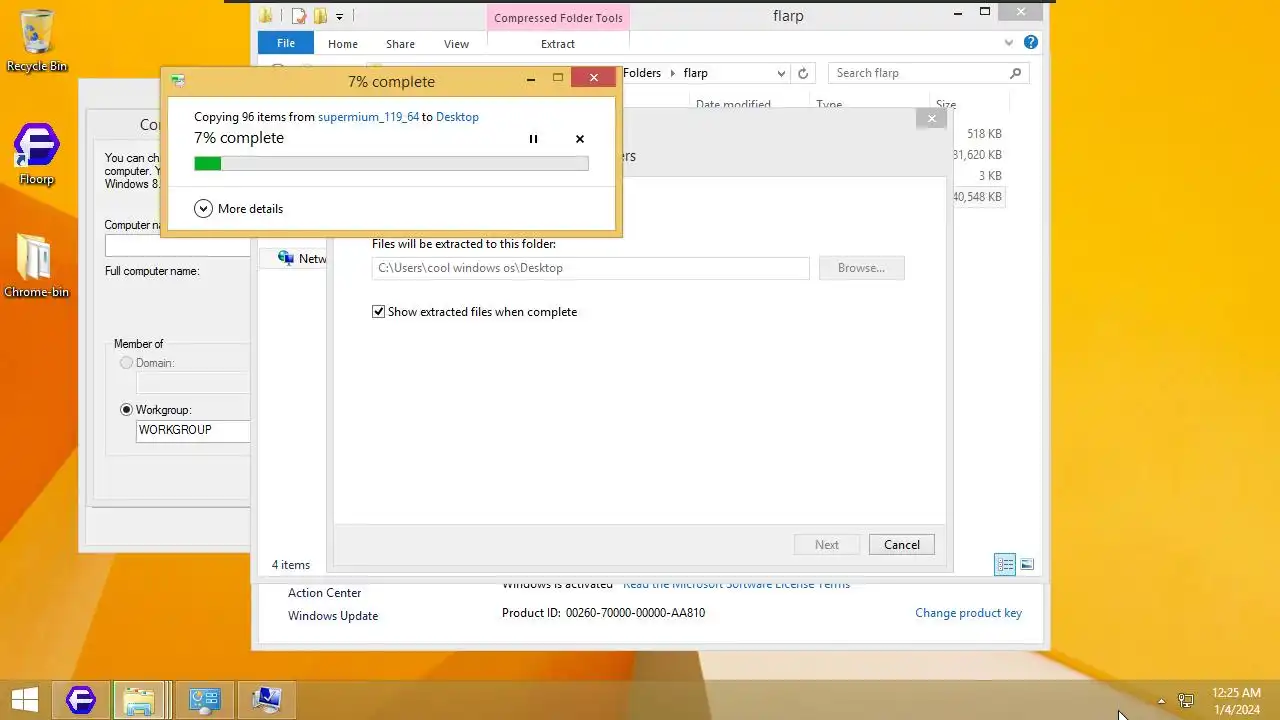Click the network tray icon
Image resolution: width=1280 pixels, height=720 pixels.
coord(1186,700)
